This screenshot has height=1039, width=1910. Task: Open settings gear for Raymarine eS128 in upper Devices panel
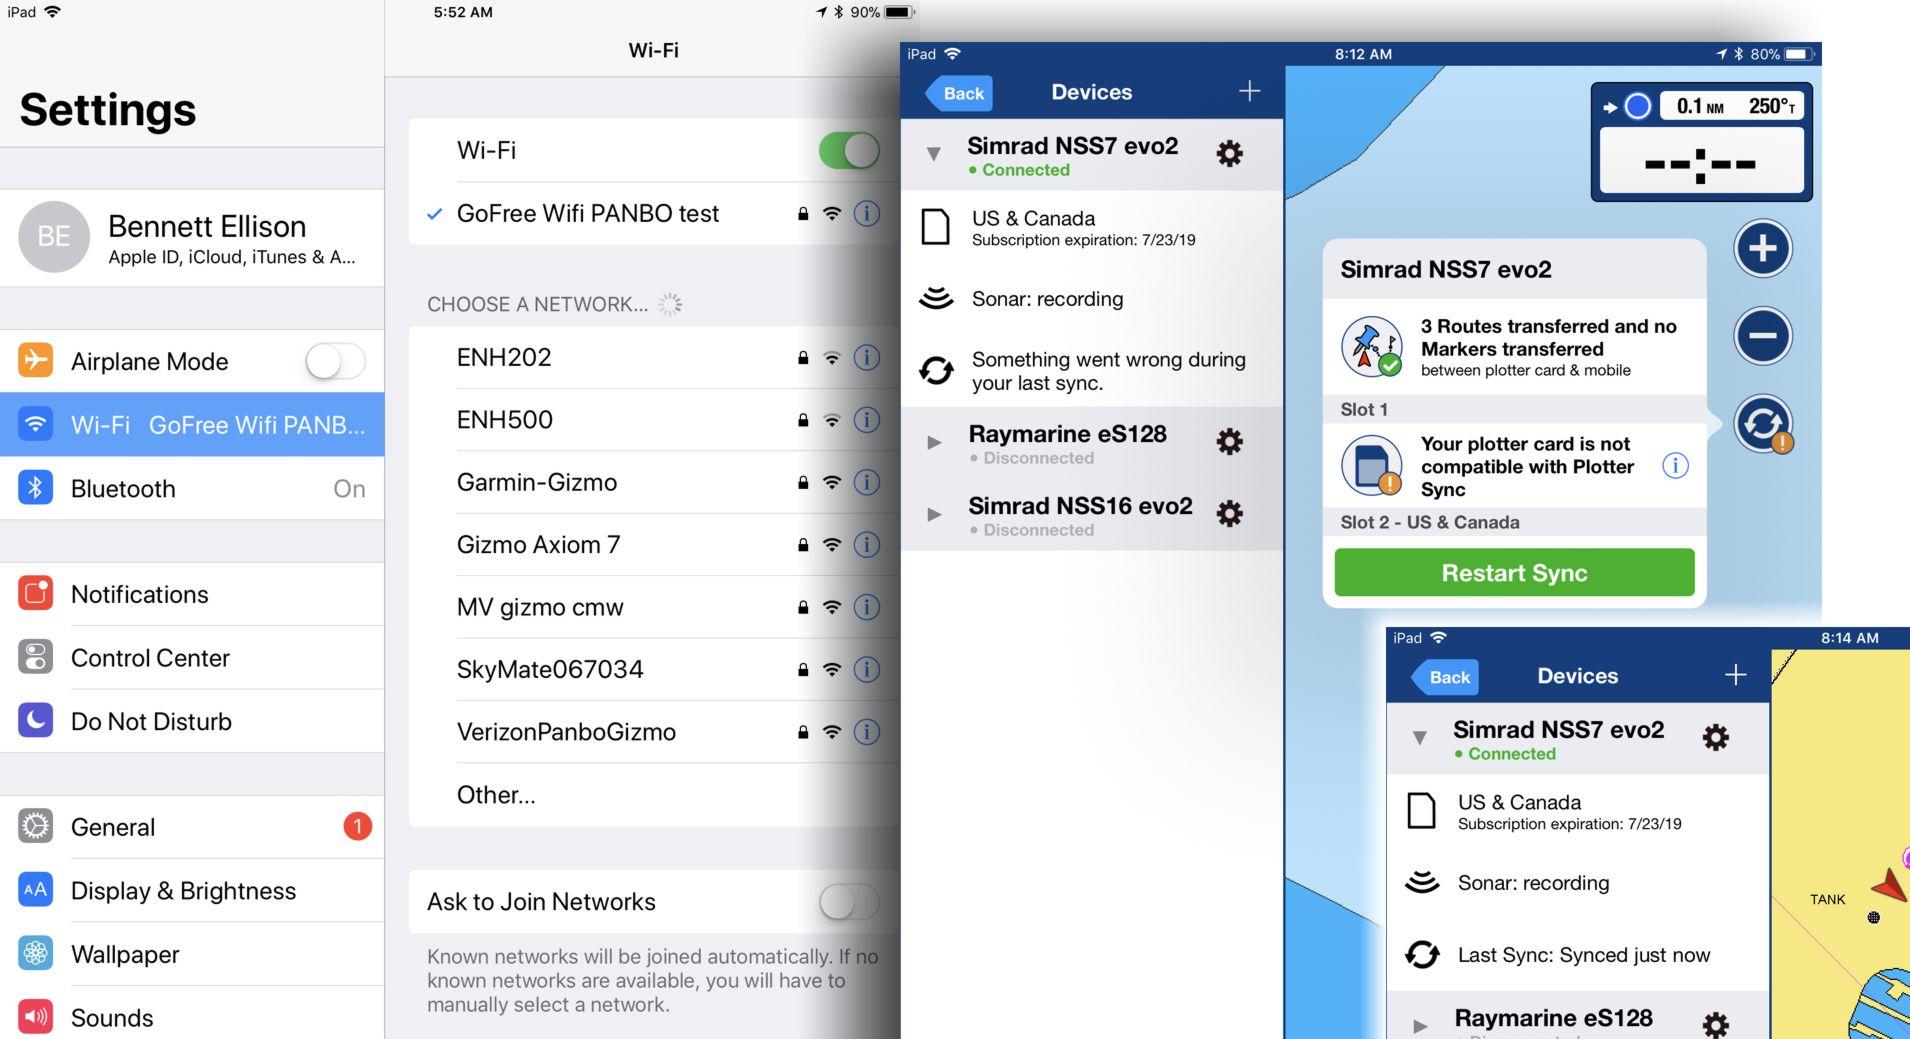coord(1229,441)
